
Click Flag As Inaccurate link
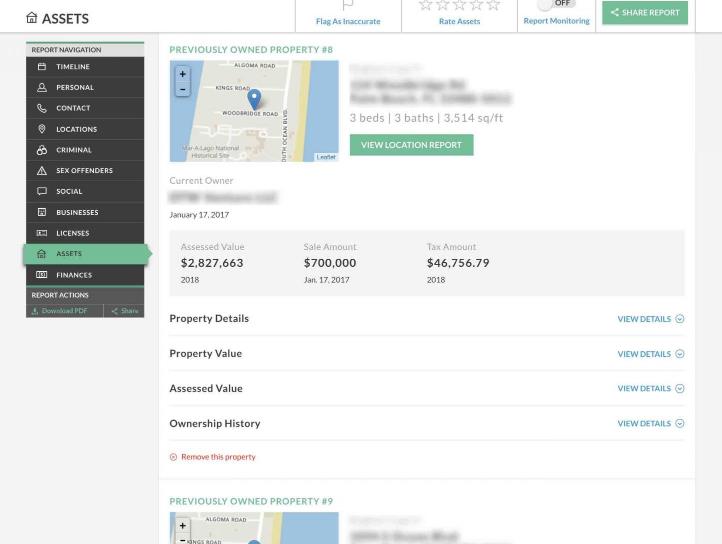point(348,21)
